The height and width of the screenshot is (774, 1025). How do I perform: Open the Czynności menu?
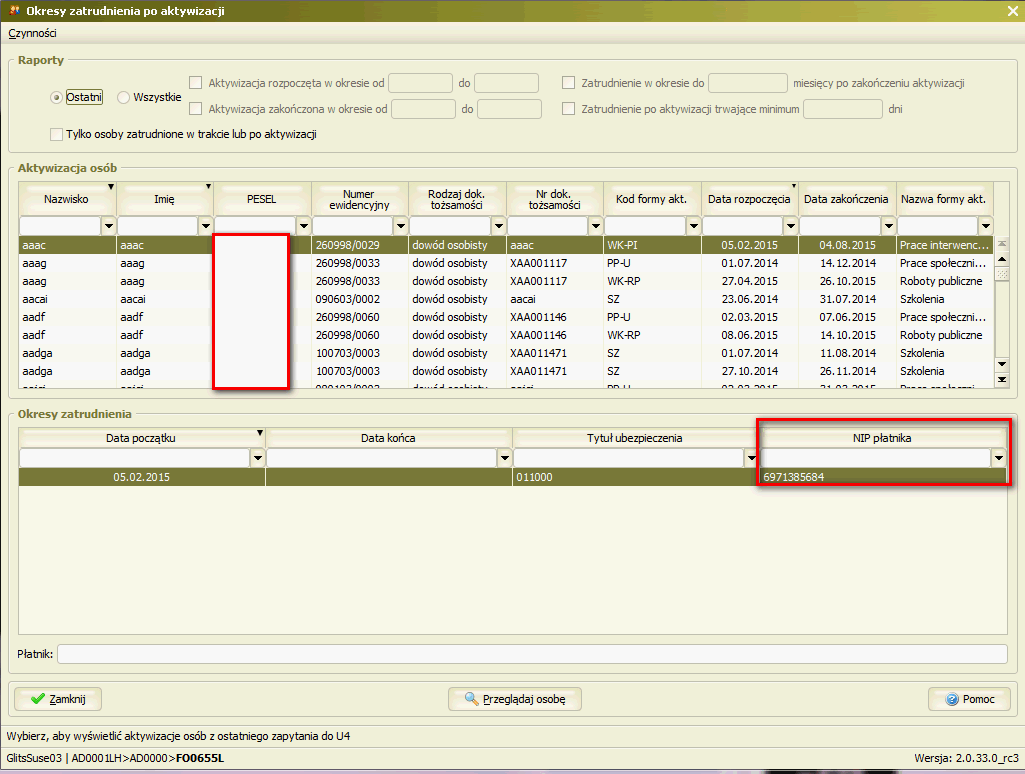(x=32, y=33)
